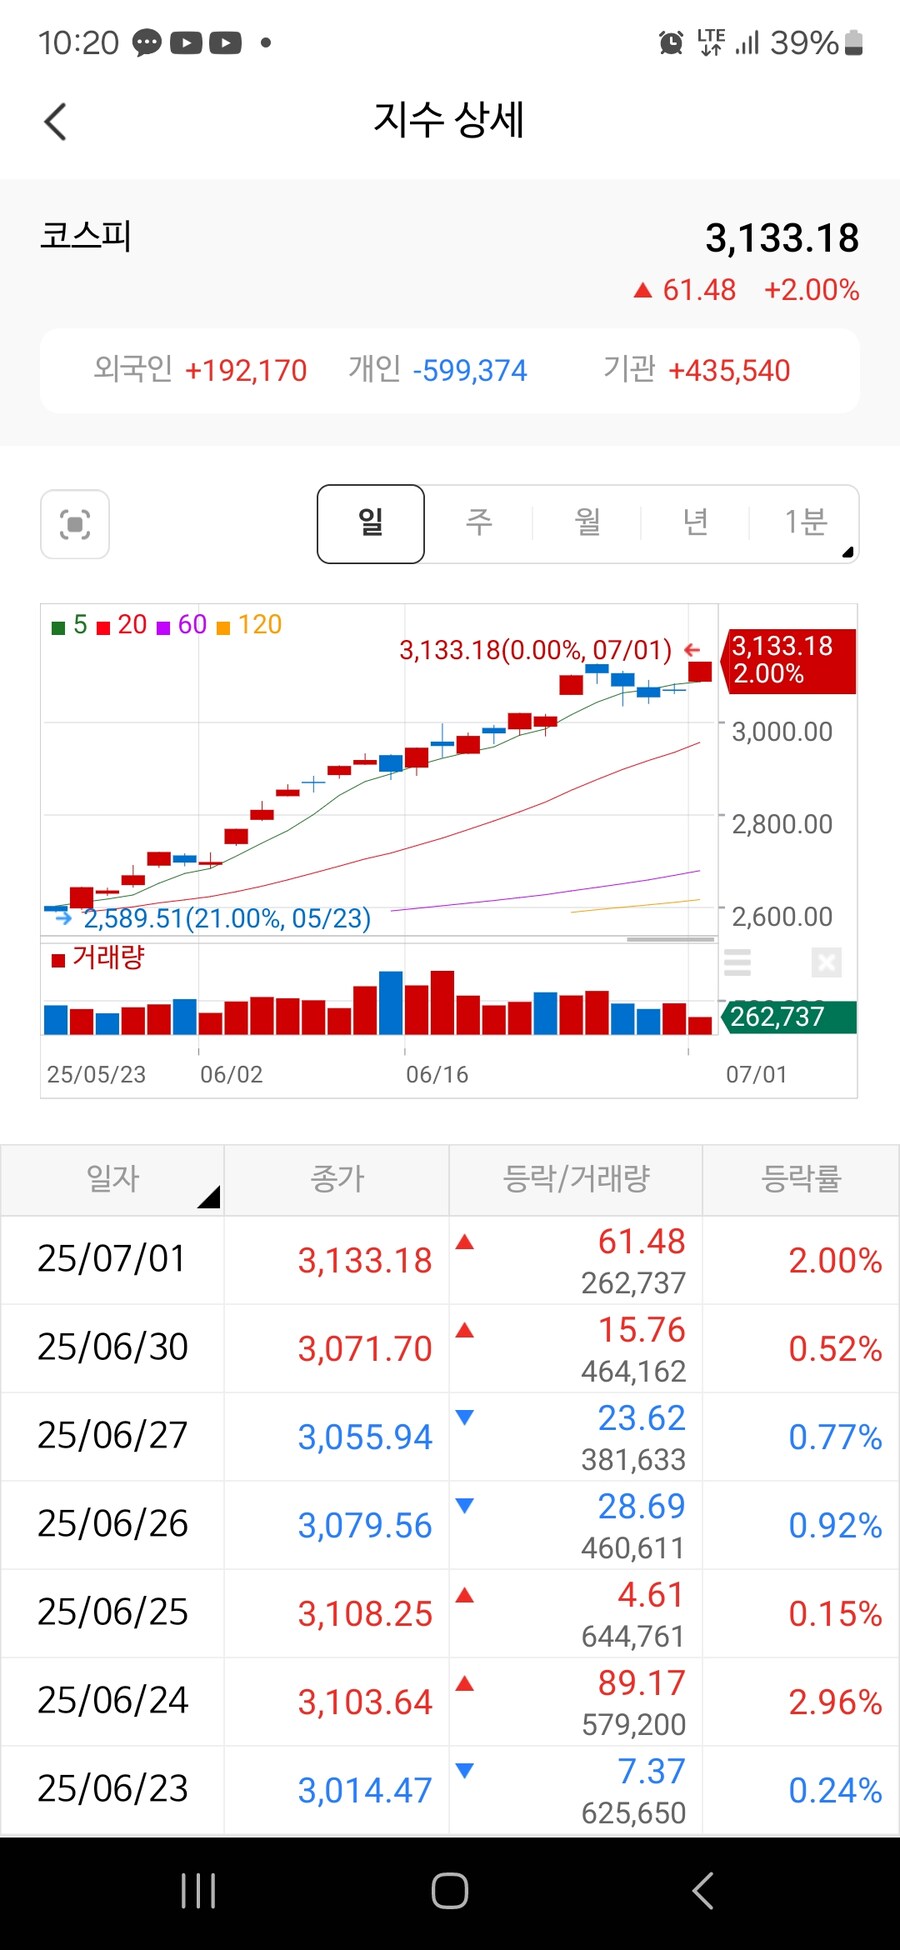Tap the red 3,133.18 price tag on chart
900x1950 pixels.
pos(788,660)
